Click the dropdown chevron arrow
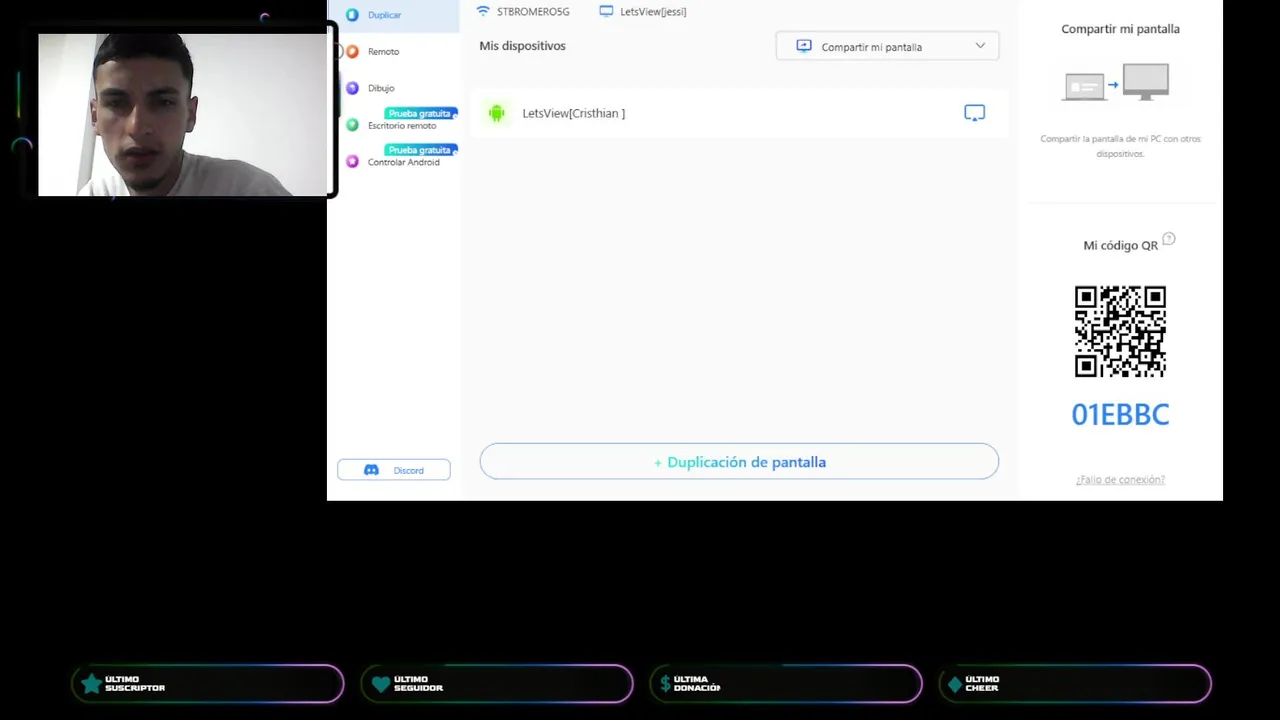The image size is (1280, 720). coord(980,46)
